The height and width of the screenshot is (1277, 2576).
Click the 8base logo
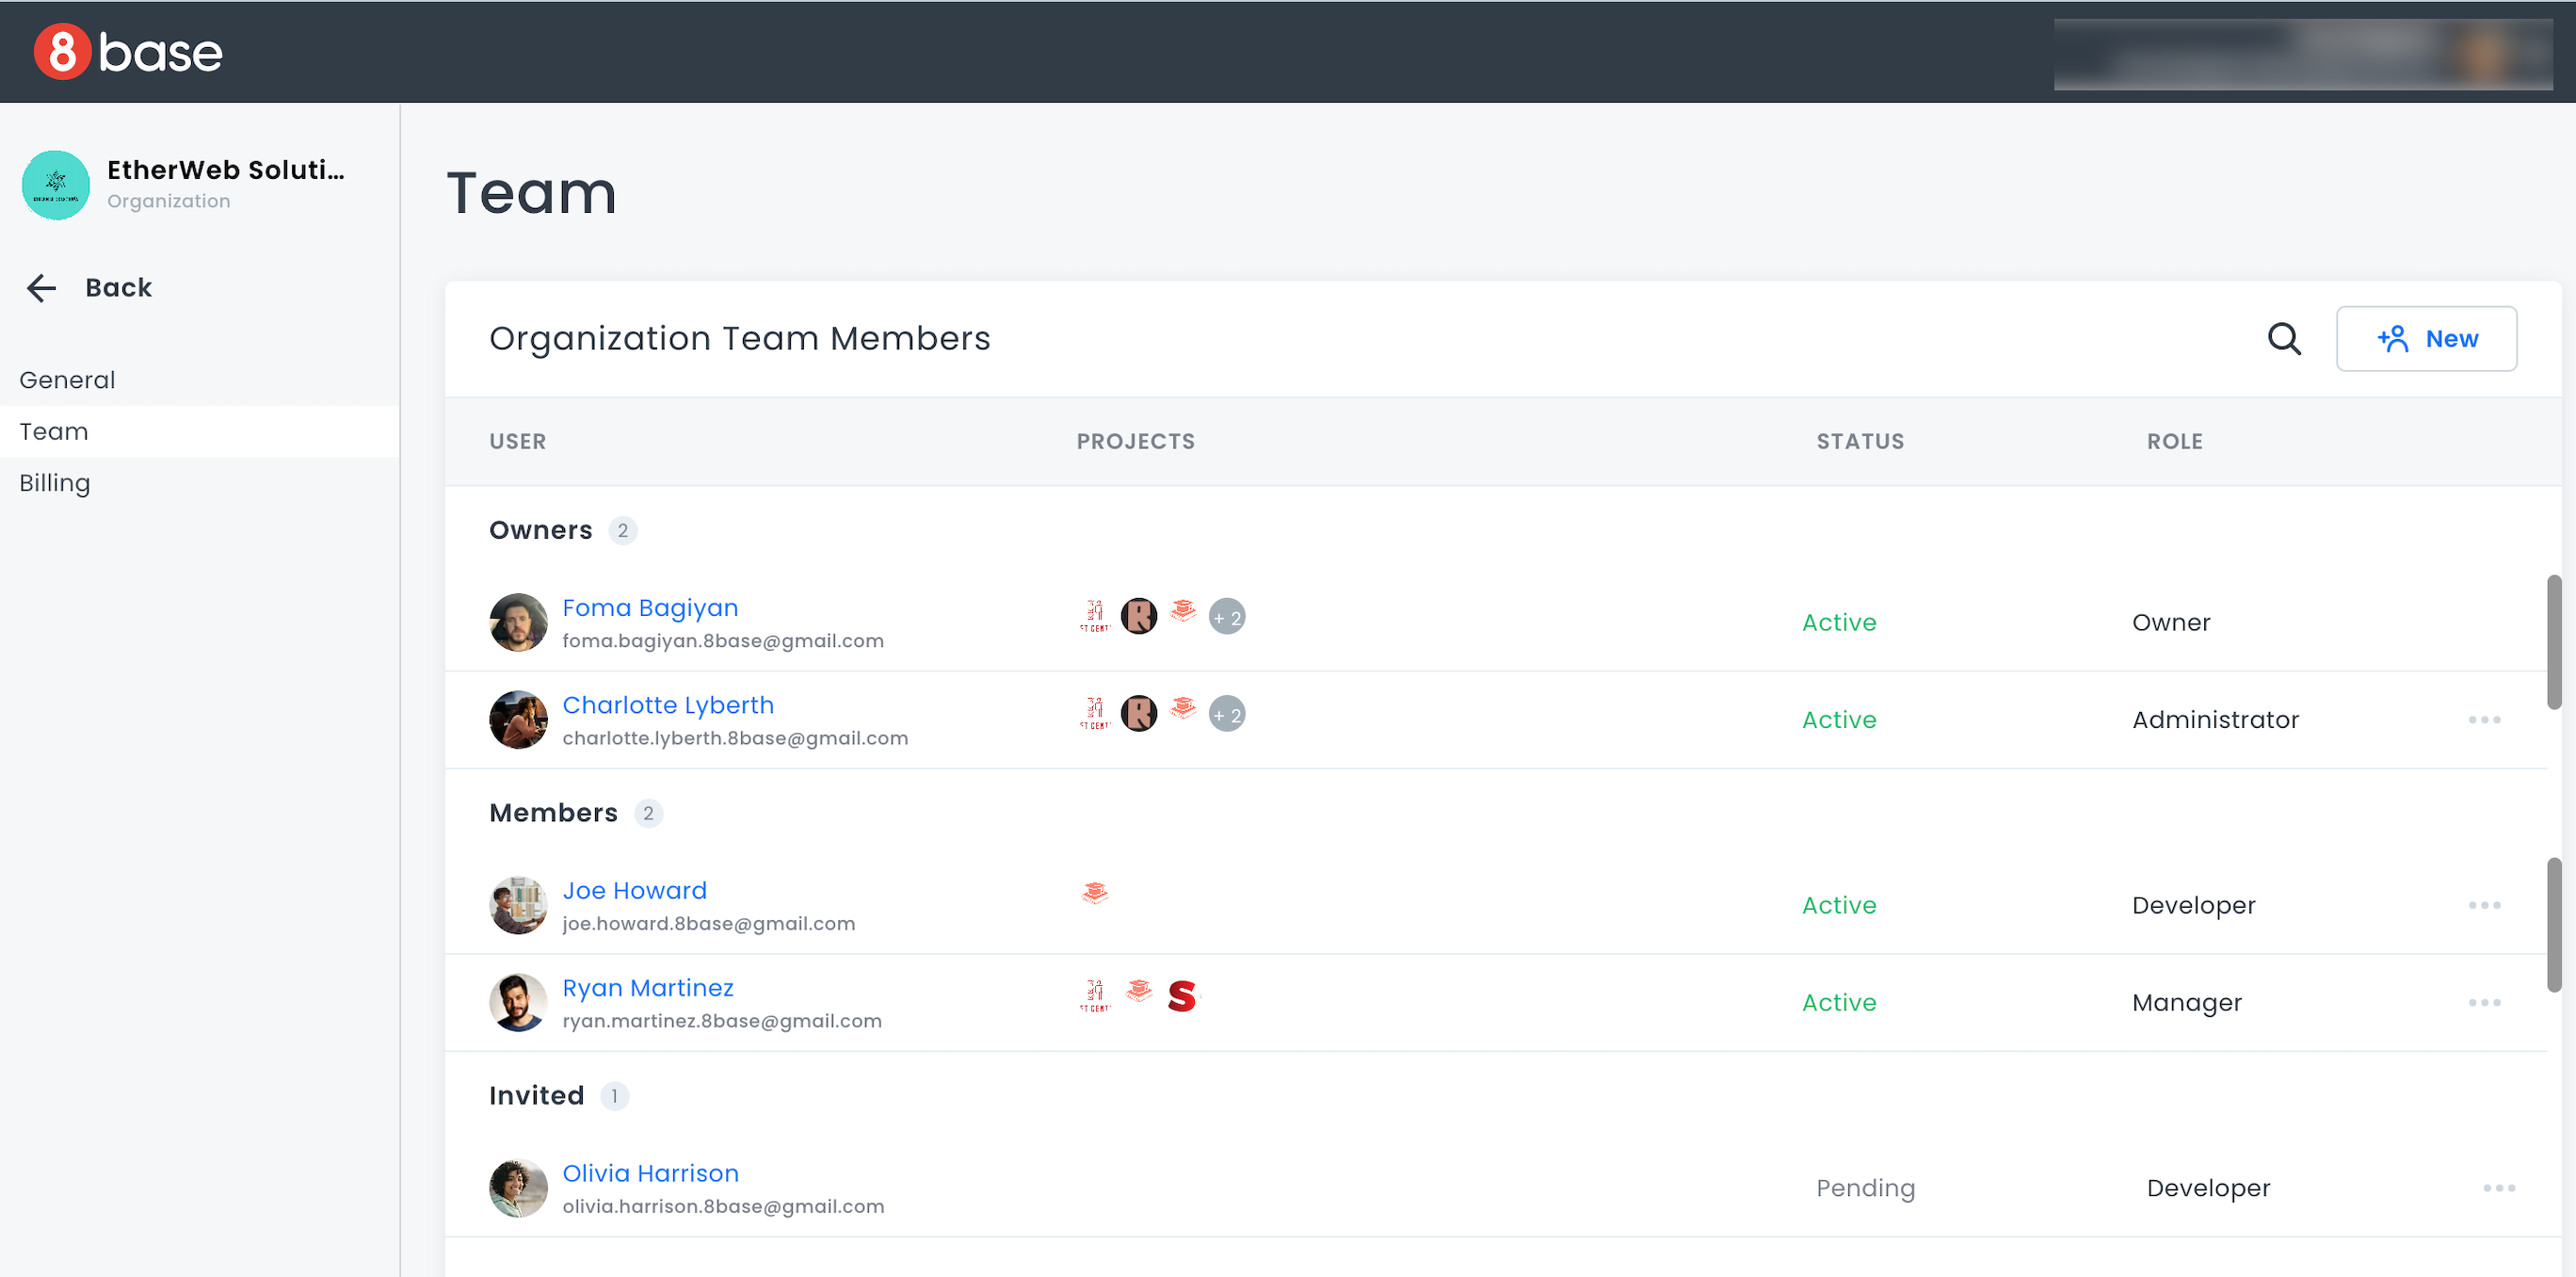[x=128, y=52]
